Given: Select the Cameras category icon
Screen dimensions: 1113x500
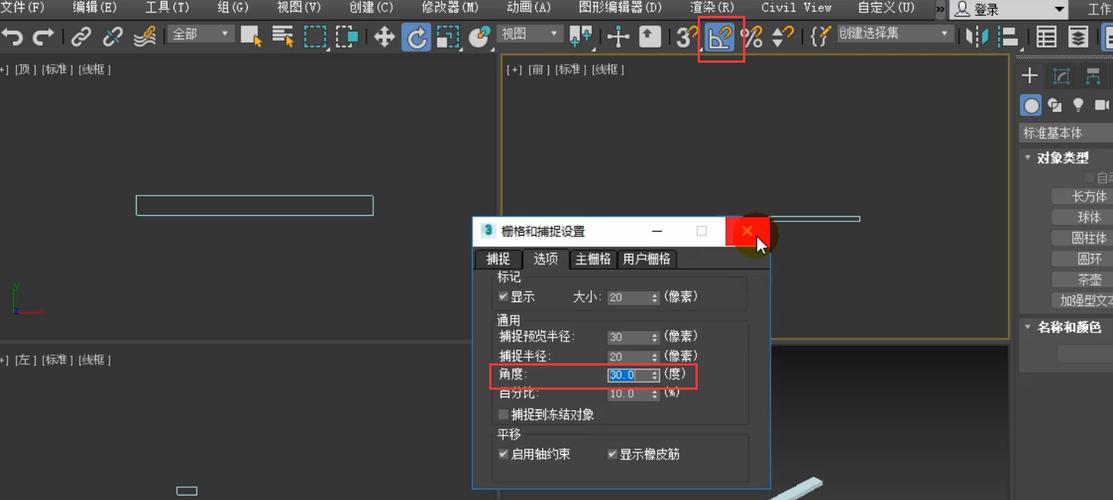Looking at the screenshot, I should coord(1102,105).
